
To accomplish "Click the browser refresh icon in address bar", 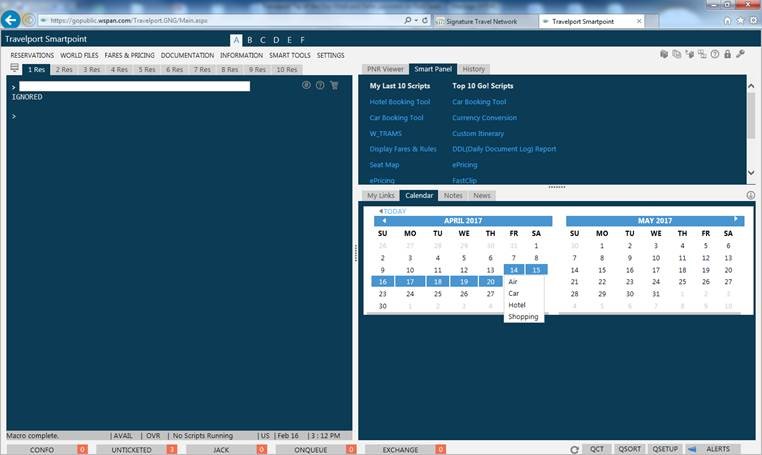I will pos(425,20).
